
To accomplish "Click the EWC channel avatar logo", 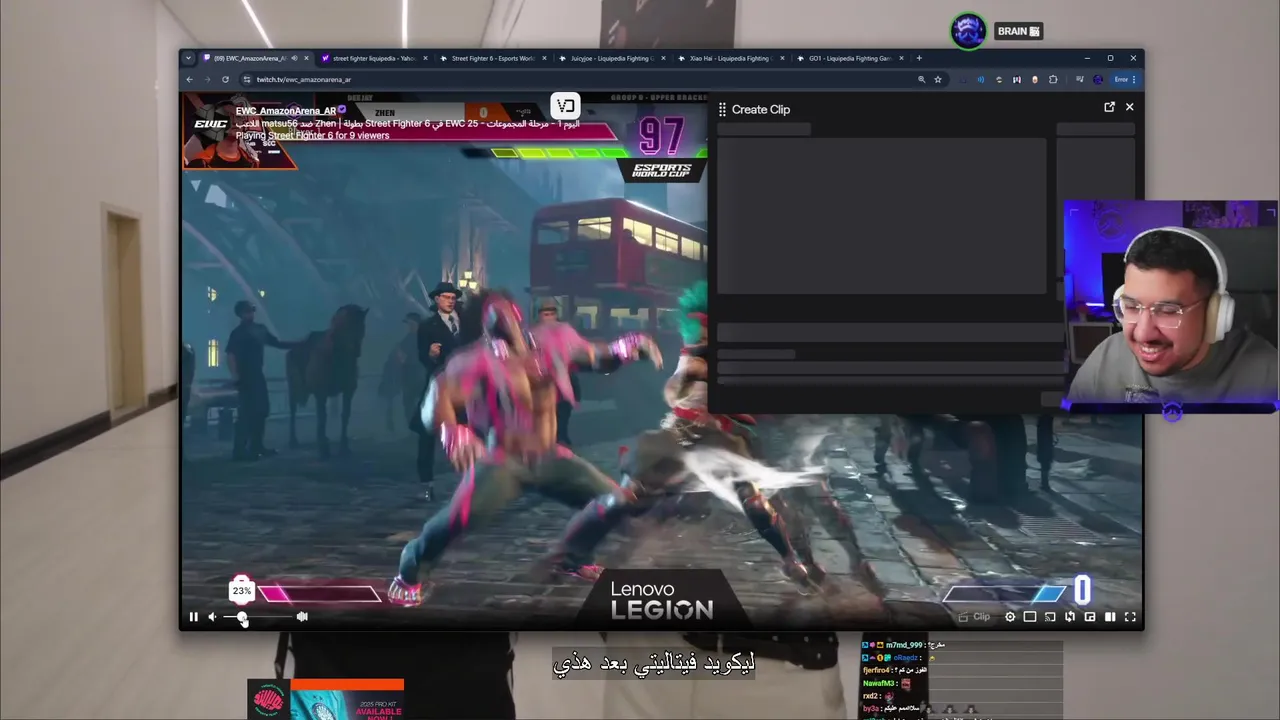I will (x=211, y=124).
